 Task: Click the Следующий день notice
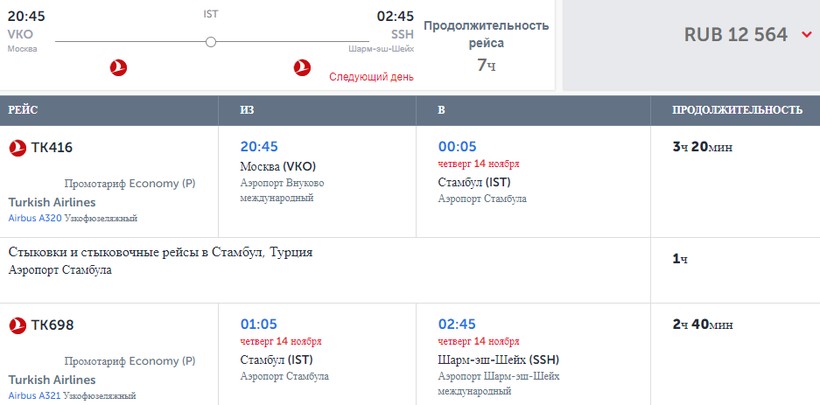371,76
